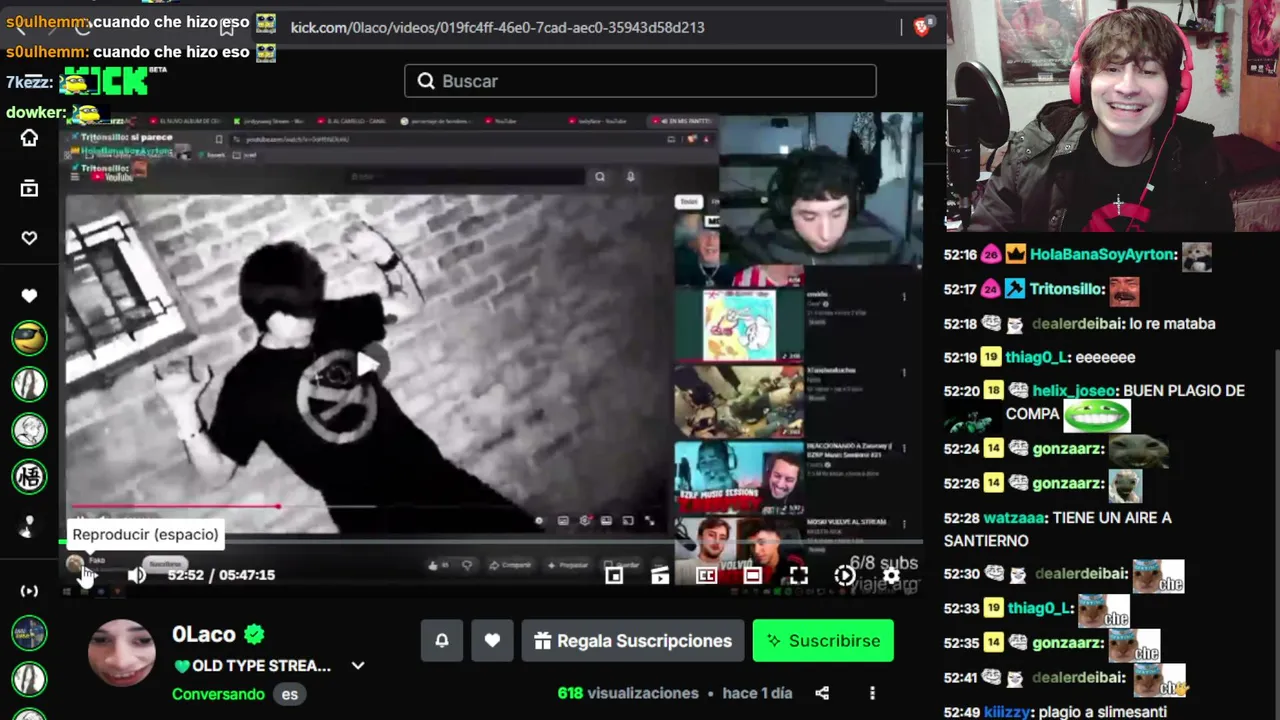Toggle fullscreen for the video
Viewport: 1280px width, 720px height.
pyautogui.click(x=798, y=575)
